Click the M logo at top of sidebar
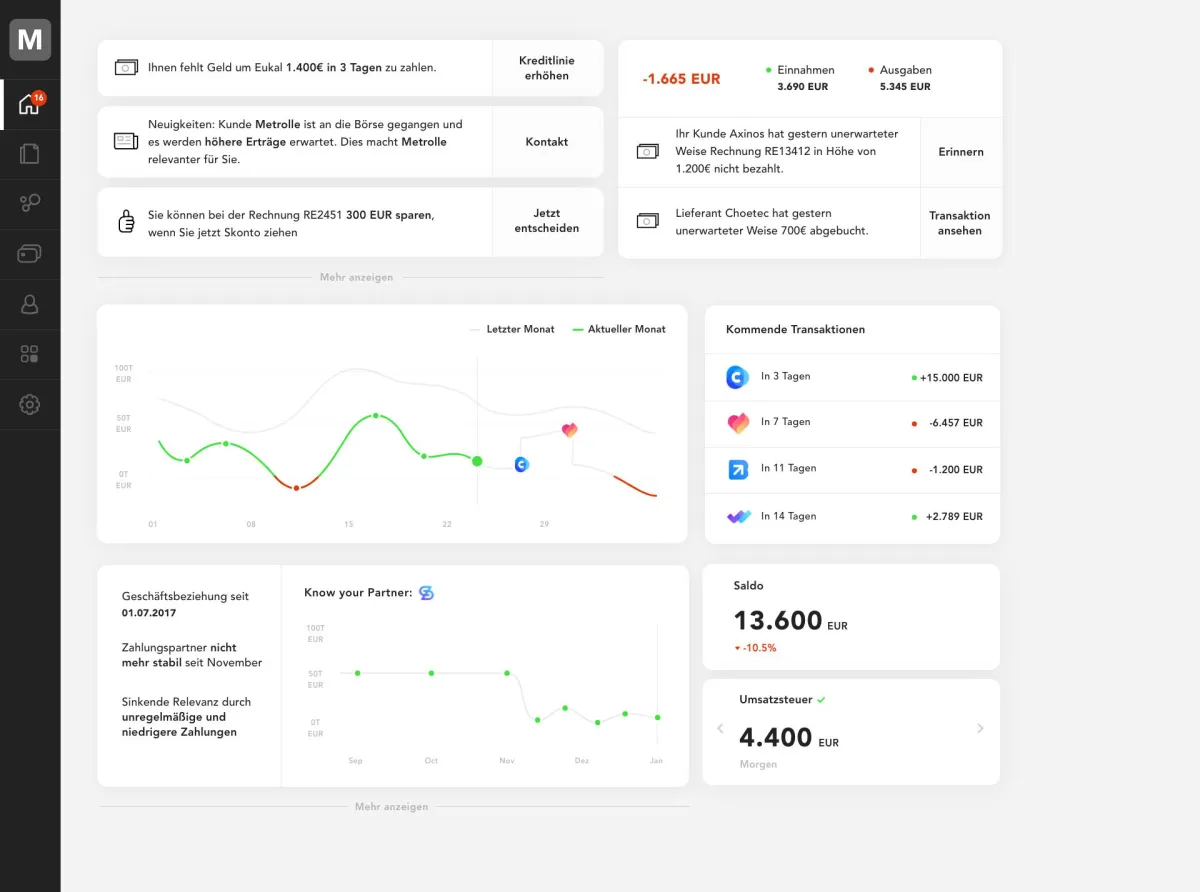The image size is (1200, 892). coord(30,40)
